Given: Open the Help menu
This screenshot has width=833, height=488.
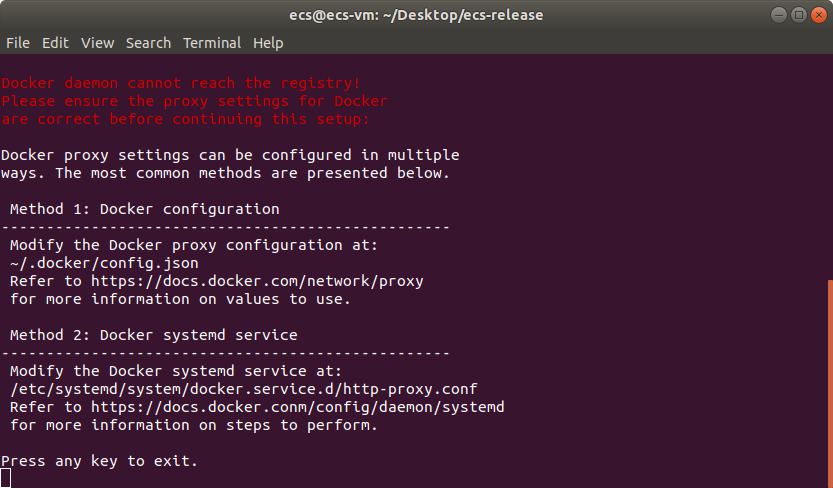Looking at the screenshot, I should [268, 43].
